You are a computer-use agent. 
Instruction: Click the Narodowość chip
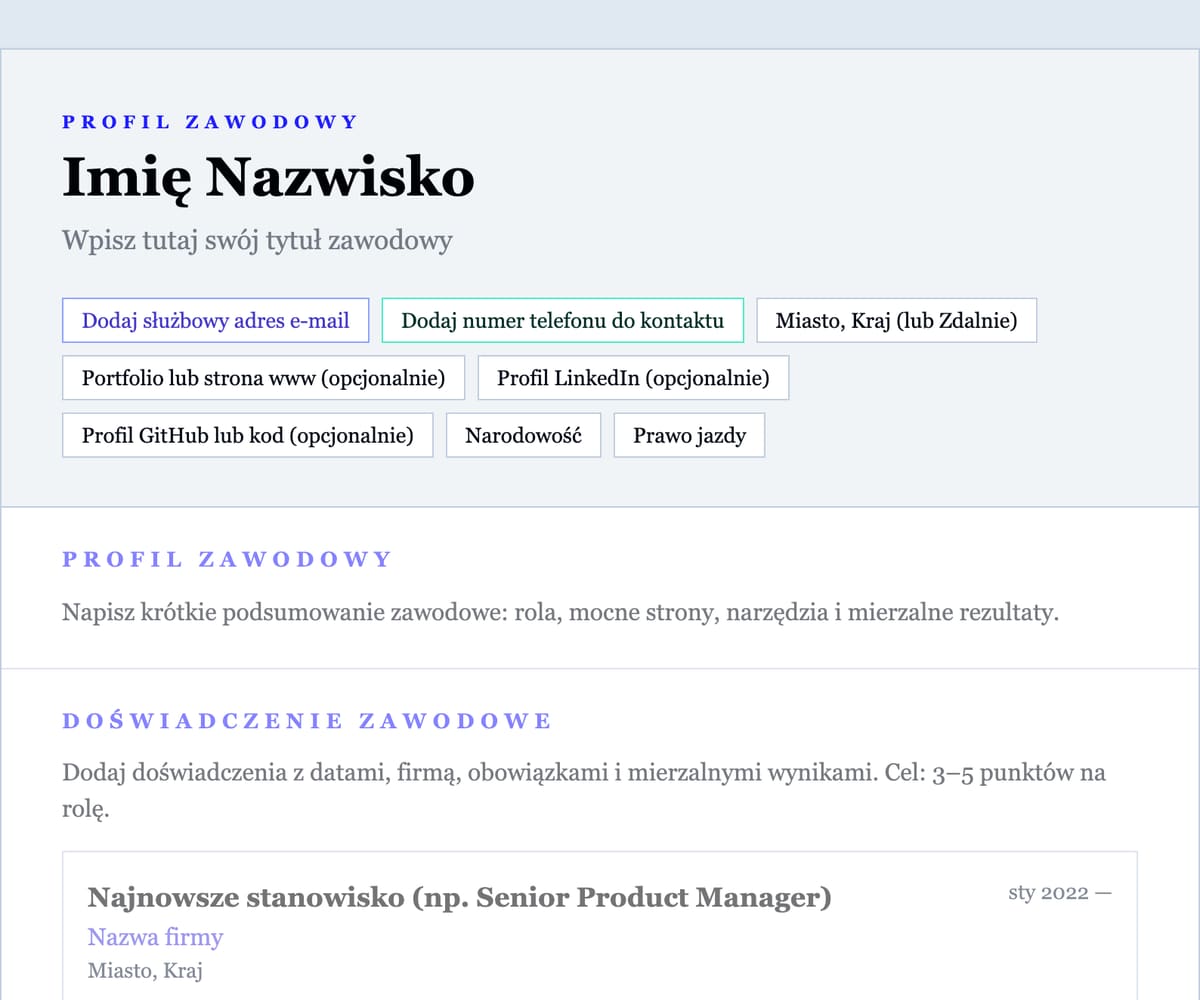point(523,436)
